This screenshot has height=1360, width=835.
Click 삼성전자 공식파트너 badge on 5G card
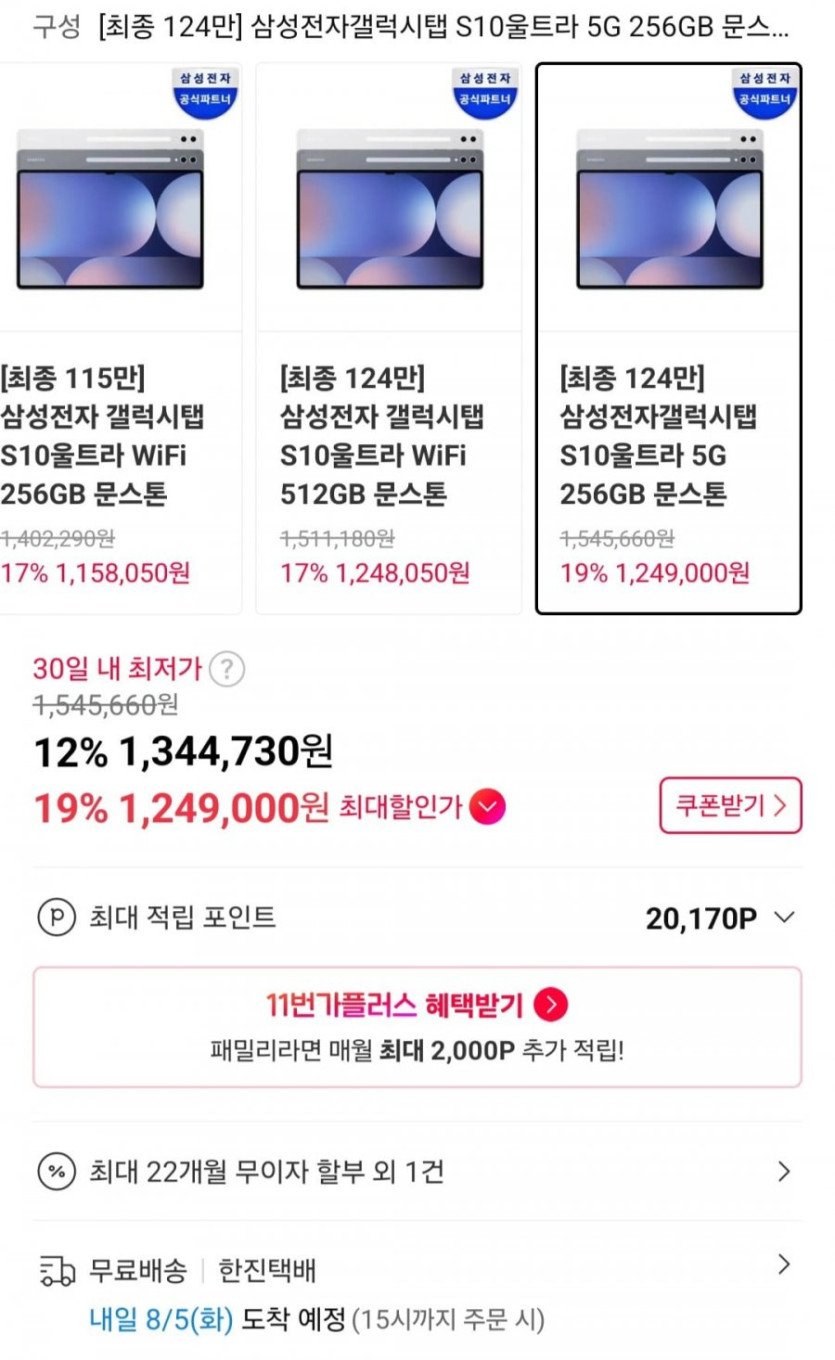coord(765,90)
